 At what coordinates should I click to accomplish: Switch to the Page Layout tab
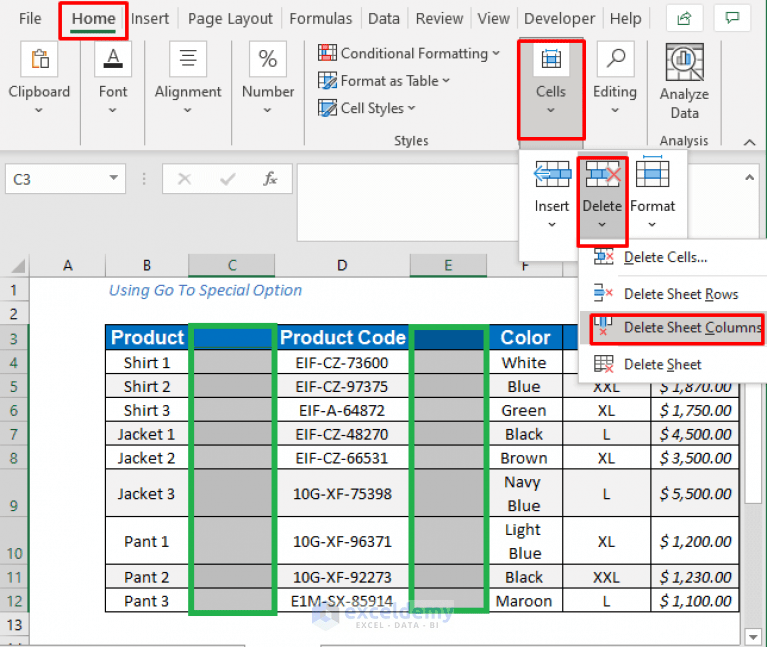coord(230,19)
